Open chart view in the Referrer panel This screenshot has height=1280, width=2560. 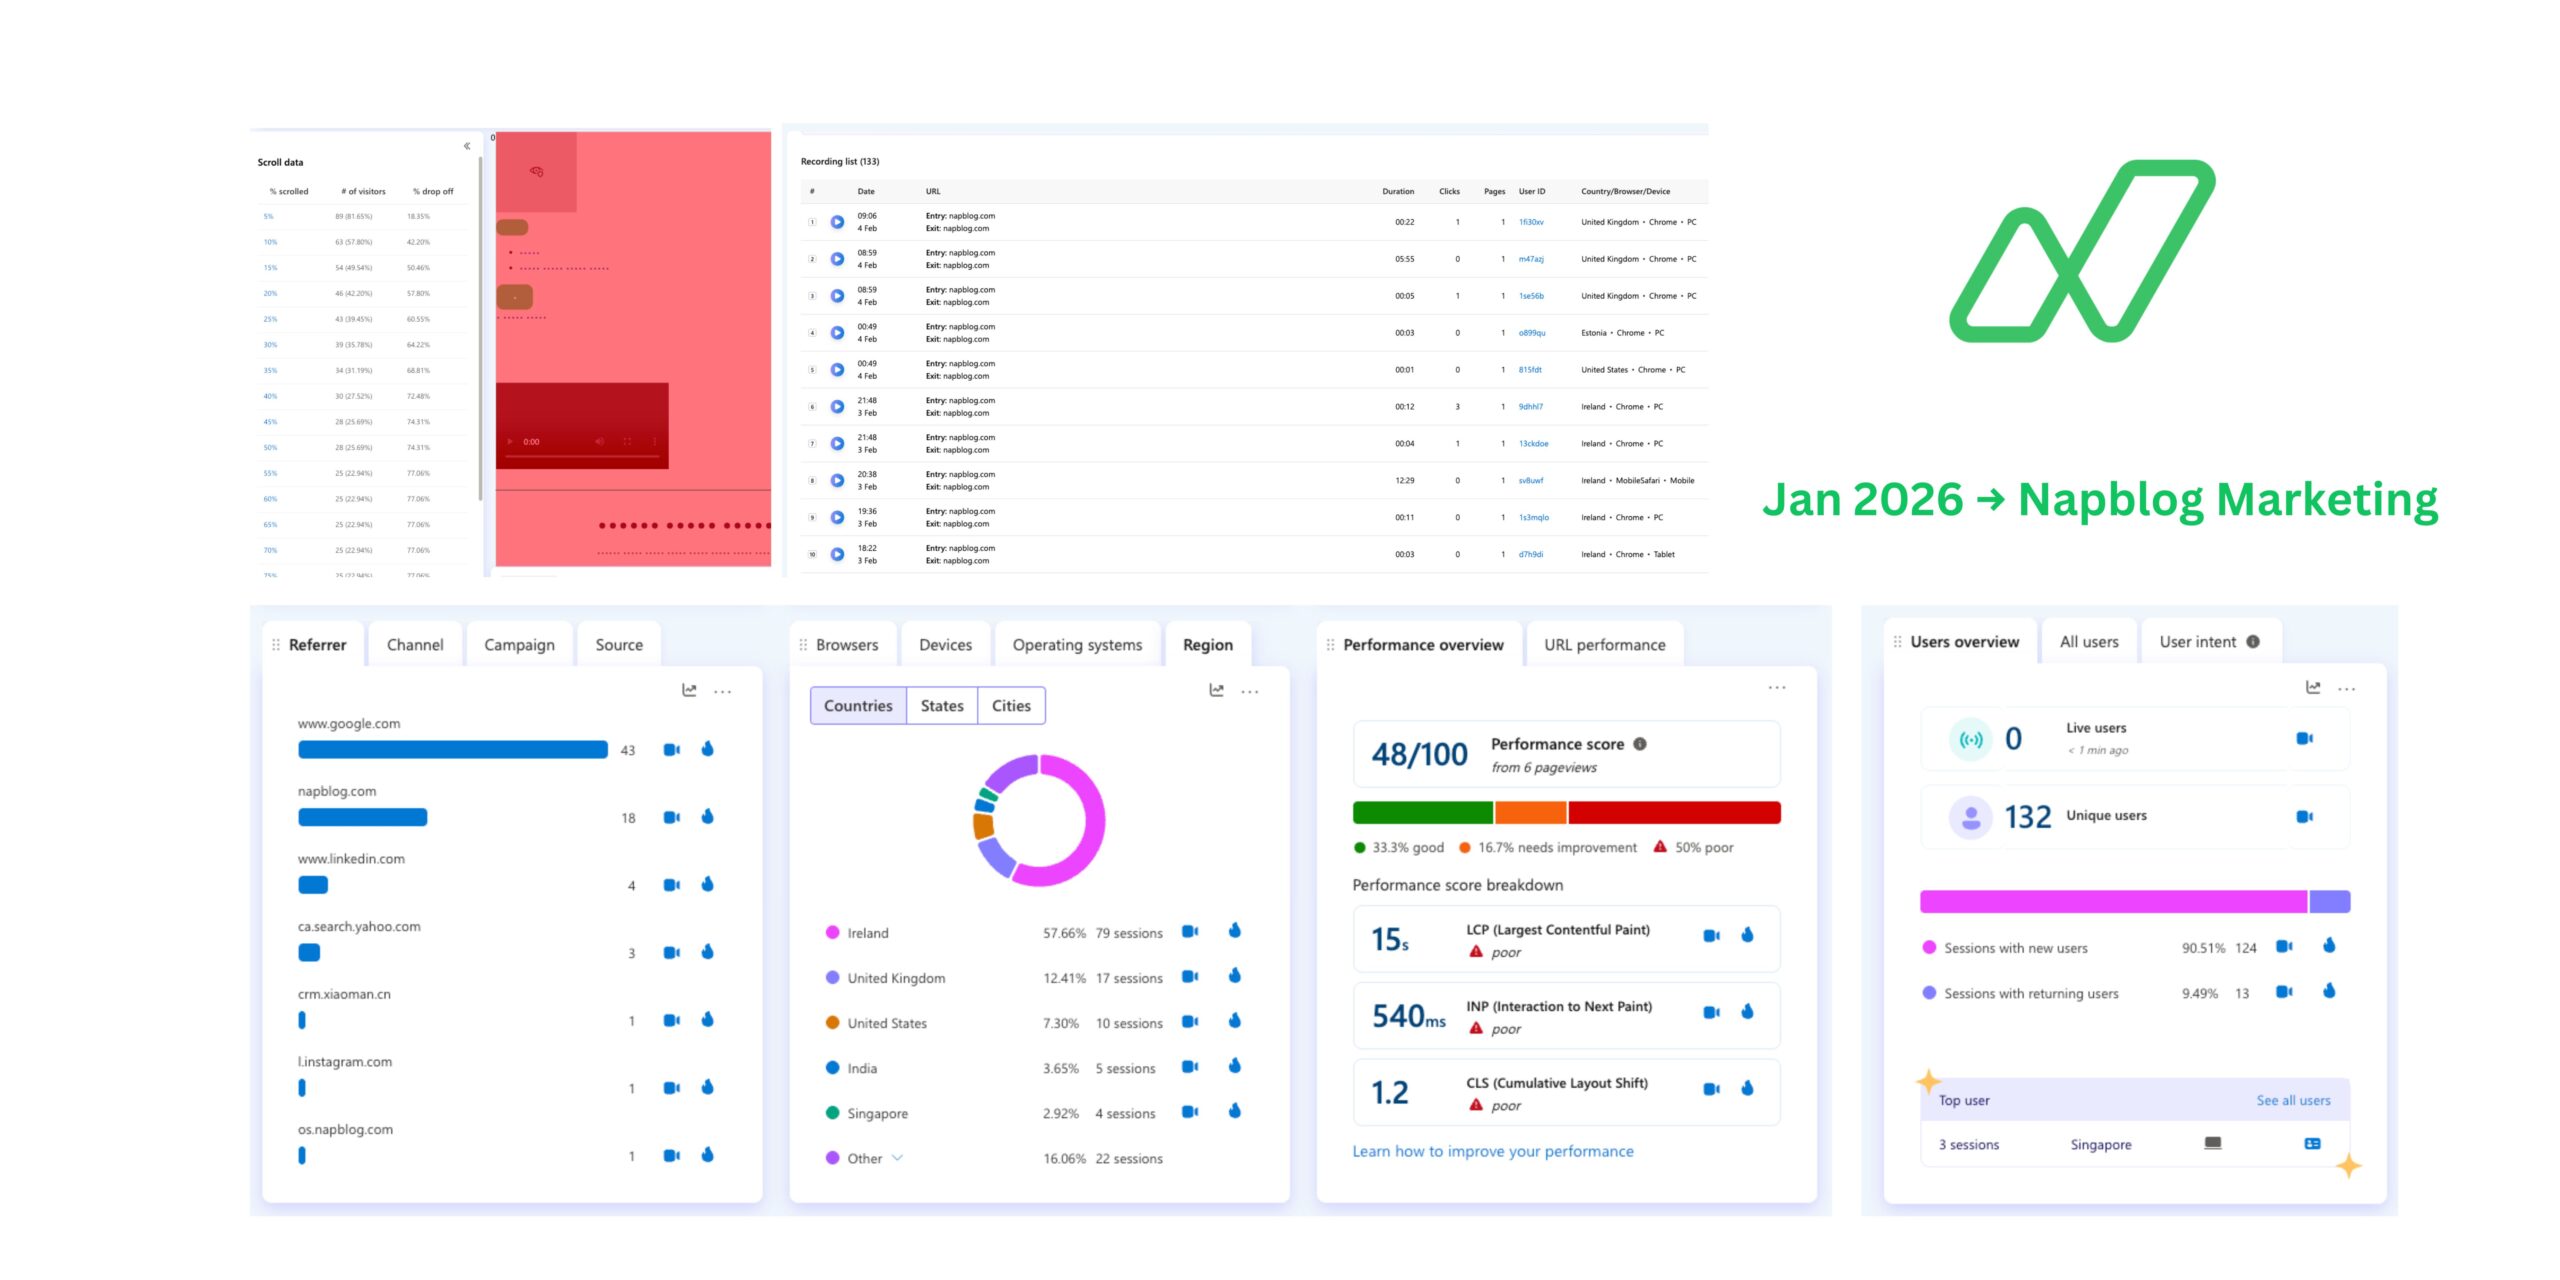pos(688,690)
